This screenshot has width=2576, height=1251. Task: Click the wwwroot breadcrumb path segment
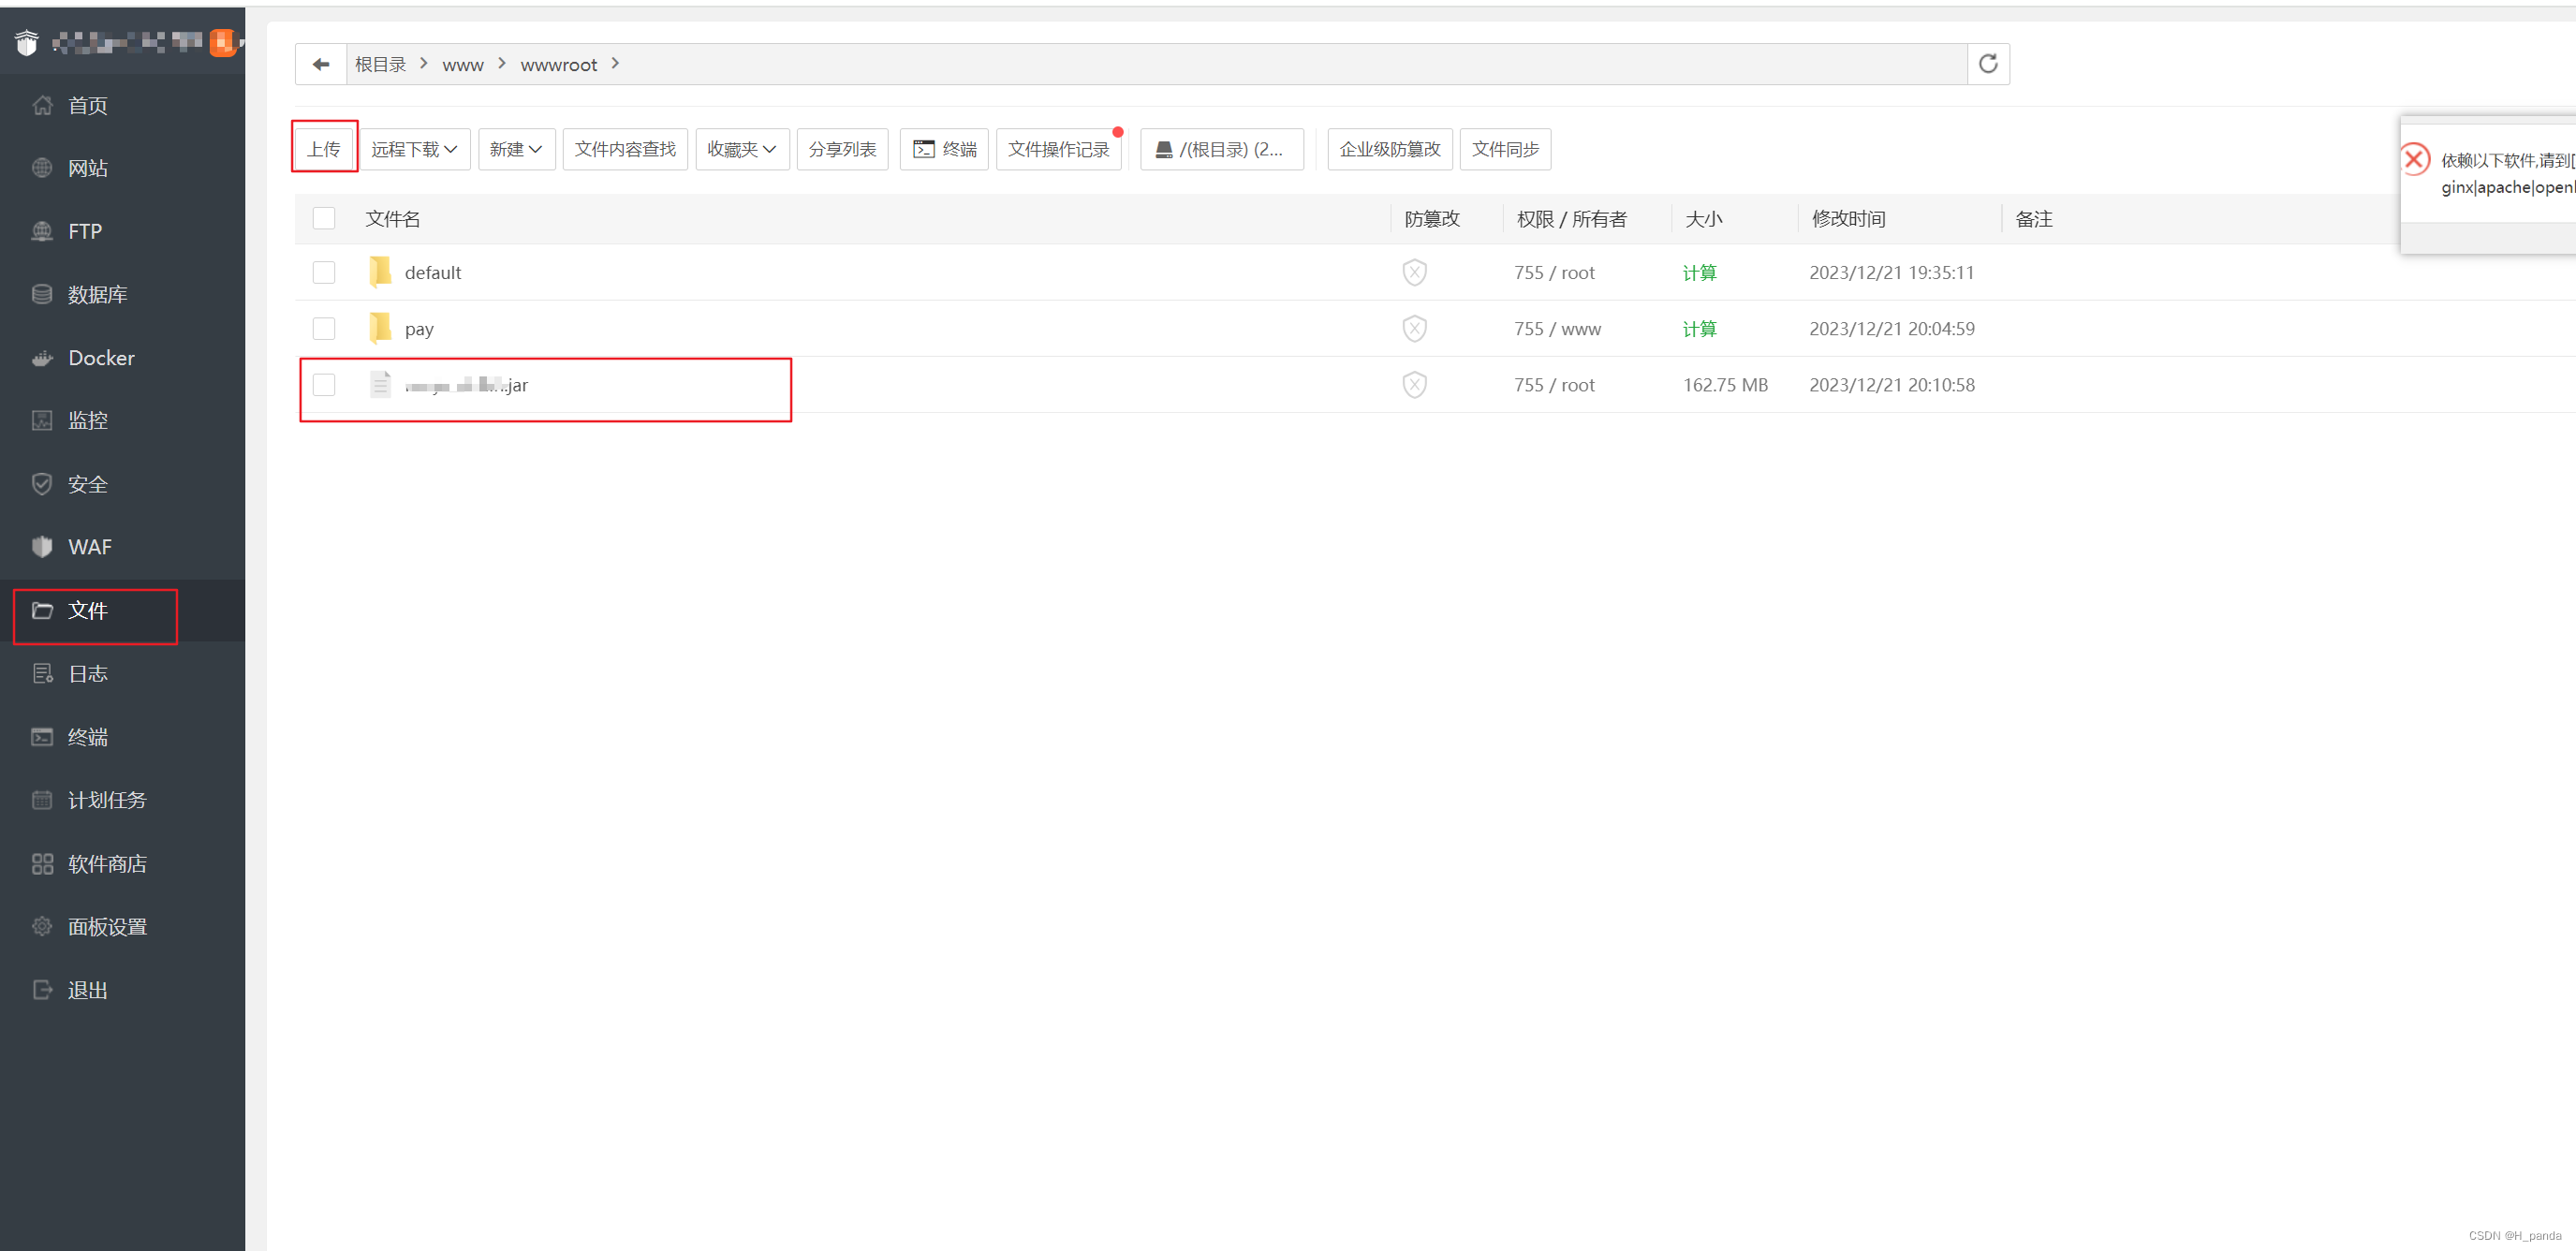pyautogui.click(x=558, y=64)
